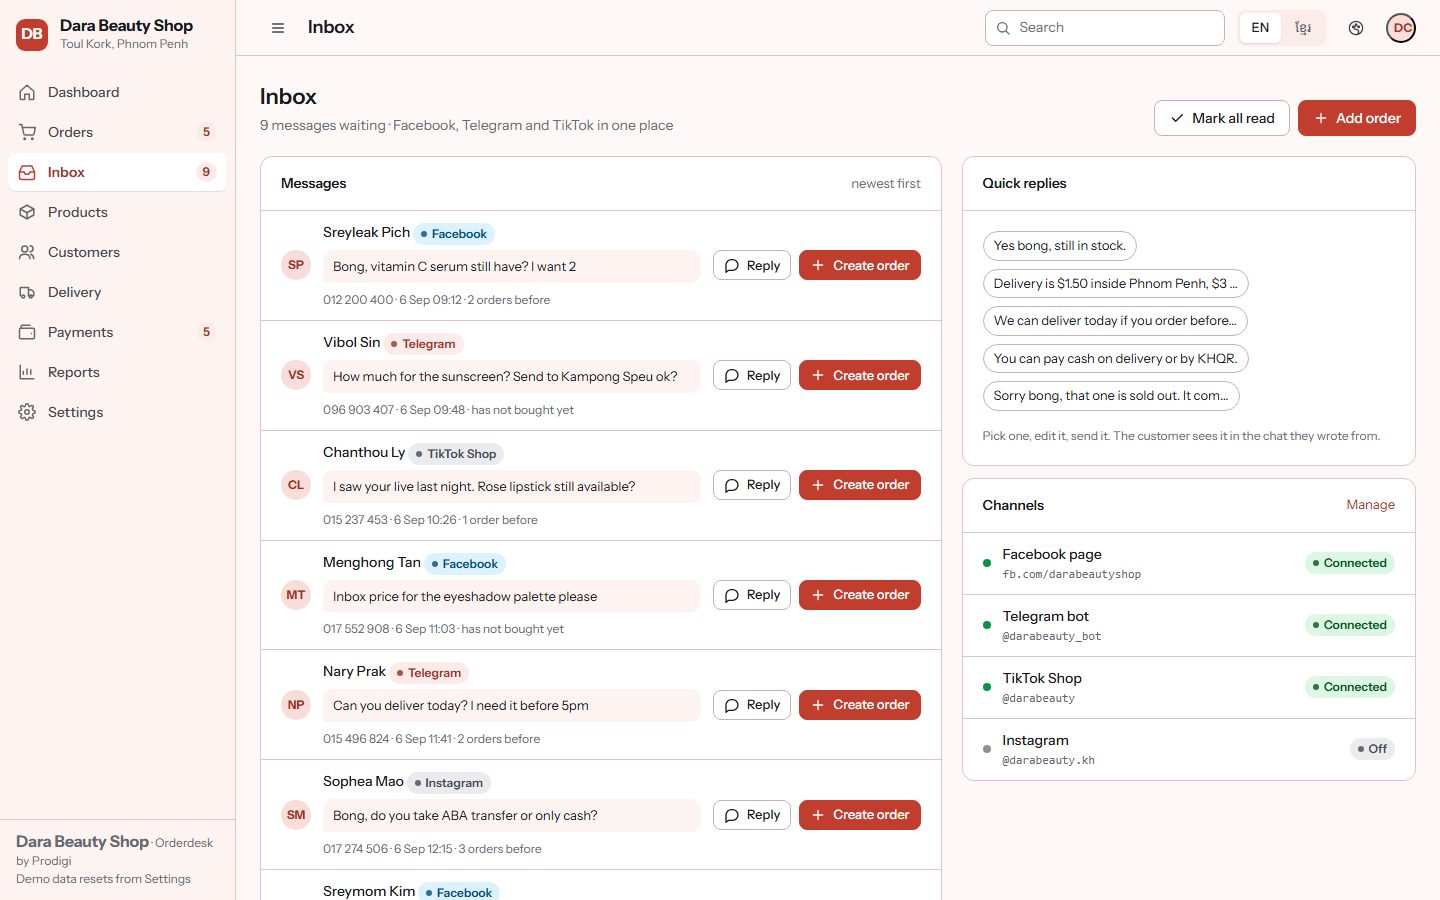This screenshot has height=900, width=1440.
Task: Click the DB shop logo
Action: click(32, 34)
